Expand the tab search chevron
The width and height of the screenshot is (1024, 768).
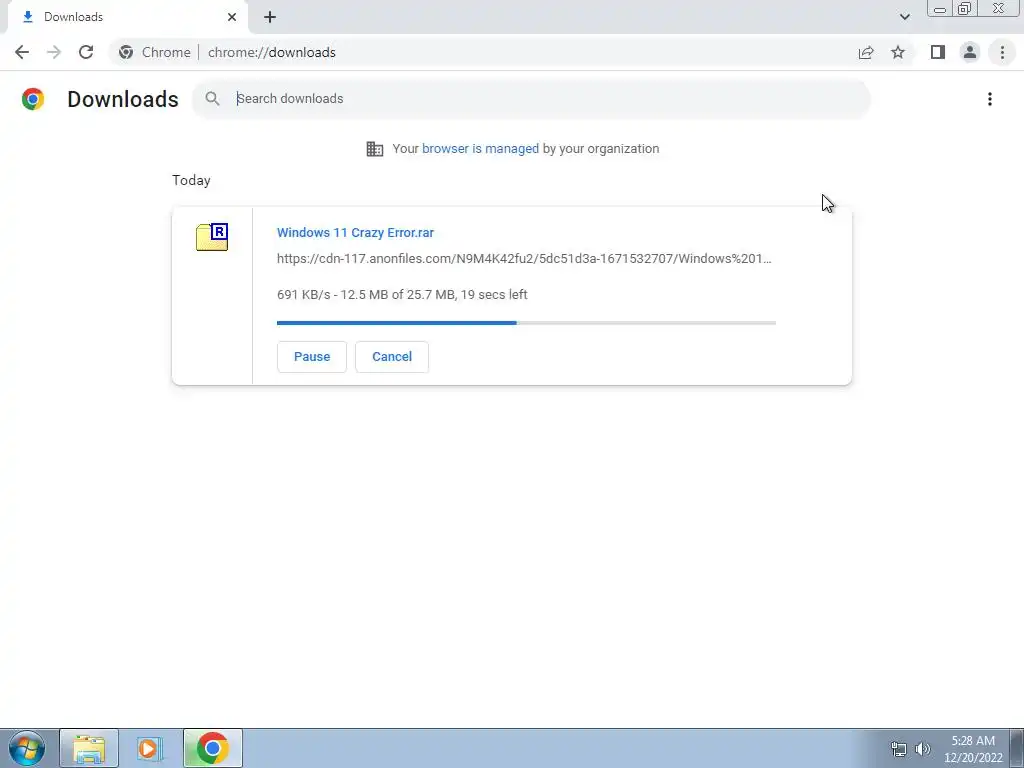[x=904, y=17]
